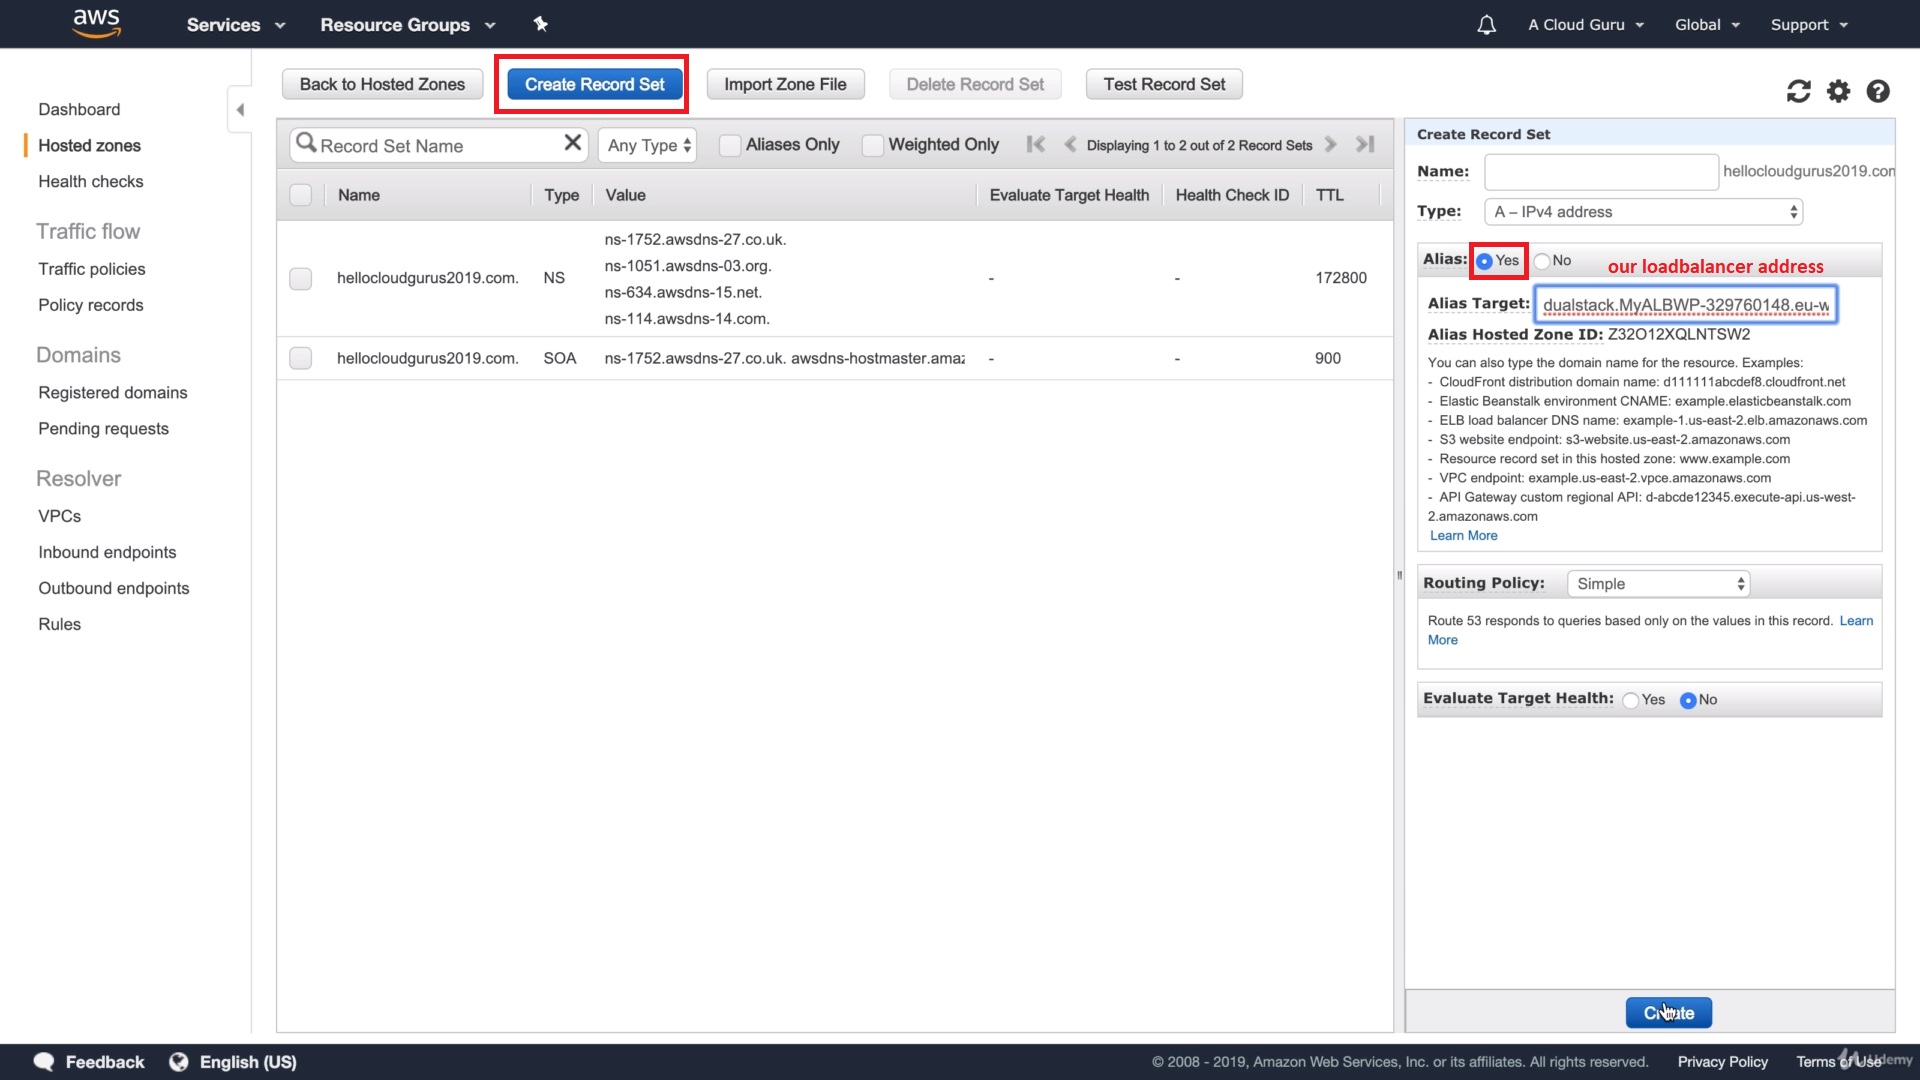Open the notifications bell
Screen dimensions: 1920x1080
(1486, 25)
